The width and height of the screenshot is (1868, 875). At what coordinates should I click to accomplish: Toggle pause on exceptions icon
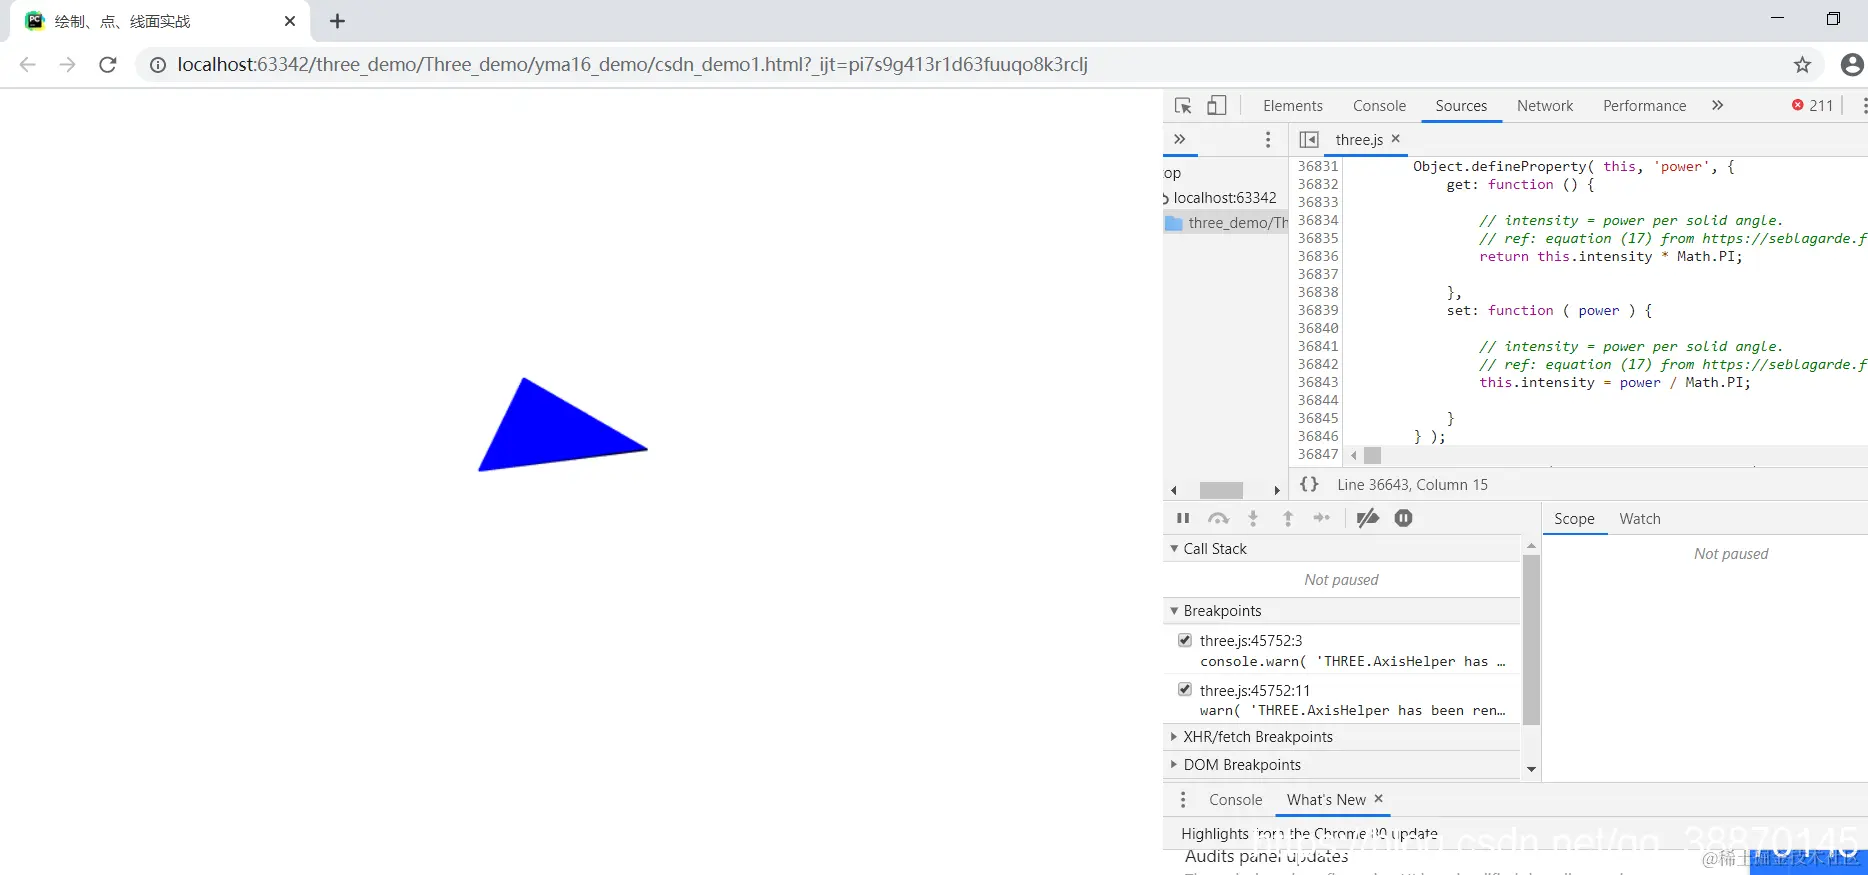[x=1404, y=518]
